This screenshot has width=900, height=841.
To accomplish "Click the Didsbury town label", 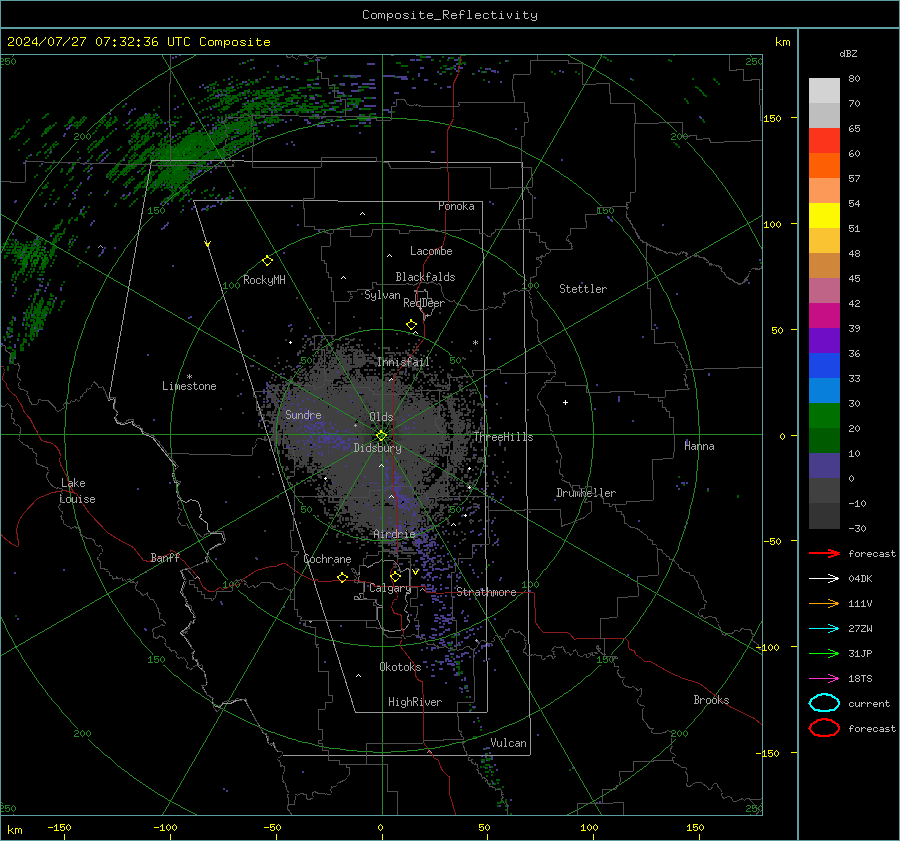I will tap(377, 448).
